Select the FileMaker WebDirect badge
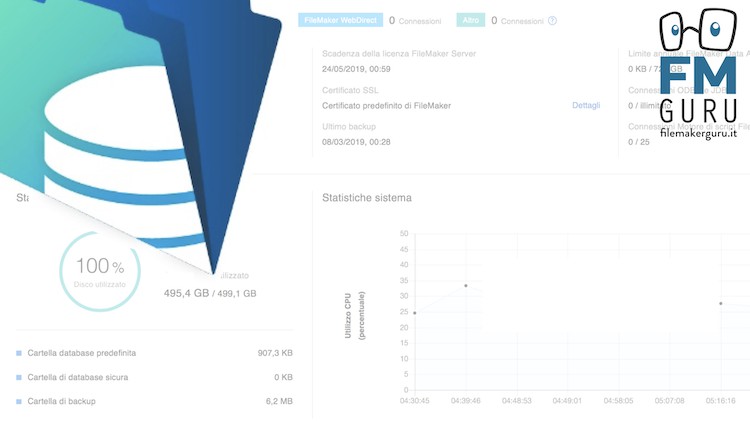 click(x=341, y=20)
